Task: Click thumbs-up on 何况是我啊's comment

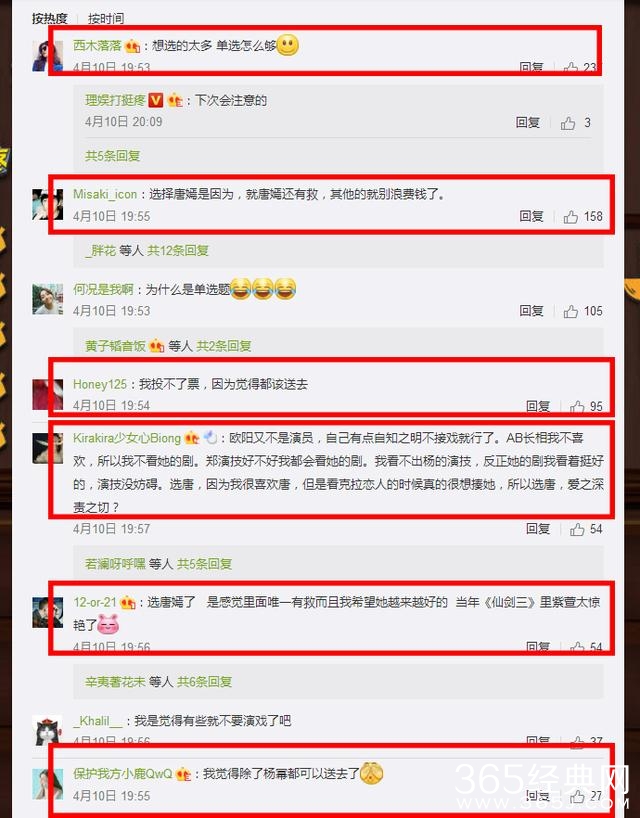Action: (x=570, y=311)
